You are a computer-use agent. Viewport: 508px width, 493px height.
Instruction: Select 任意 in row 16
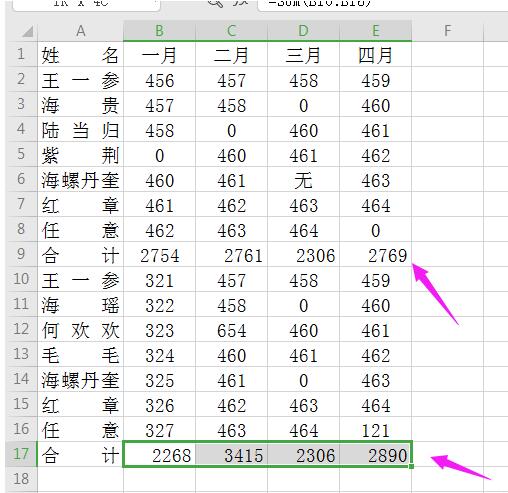(x=80, y=429)
